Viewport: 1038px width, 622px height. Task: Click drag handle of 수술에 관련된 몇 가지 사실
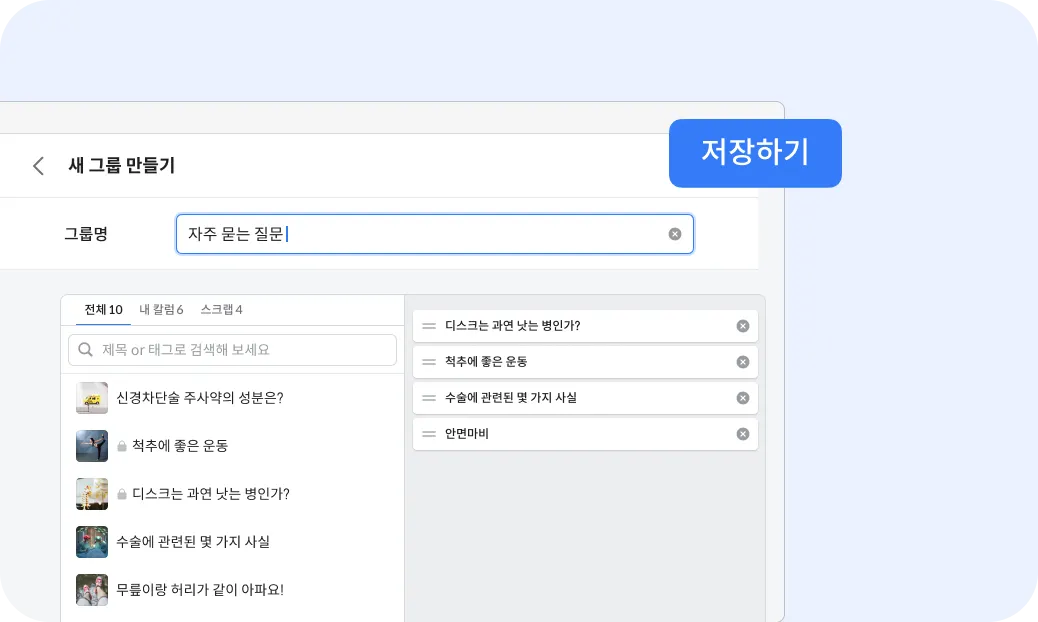click(x=429, y=398)
